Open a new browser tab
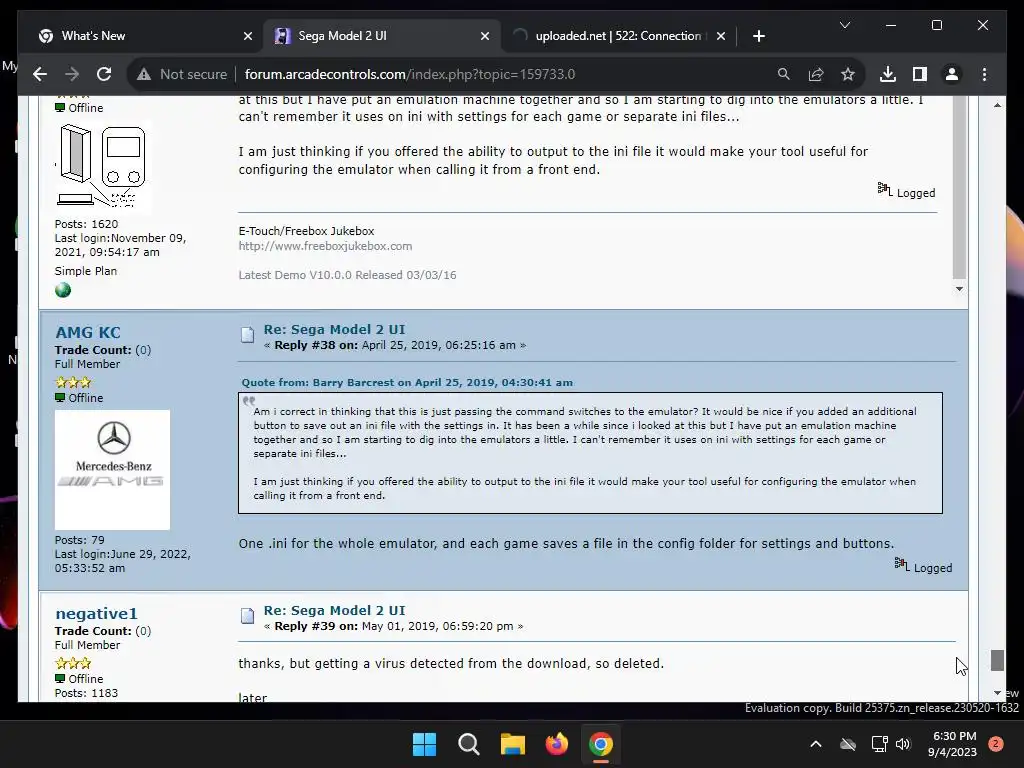The image size is (1024, 768). [x=758, y=36]
